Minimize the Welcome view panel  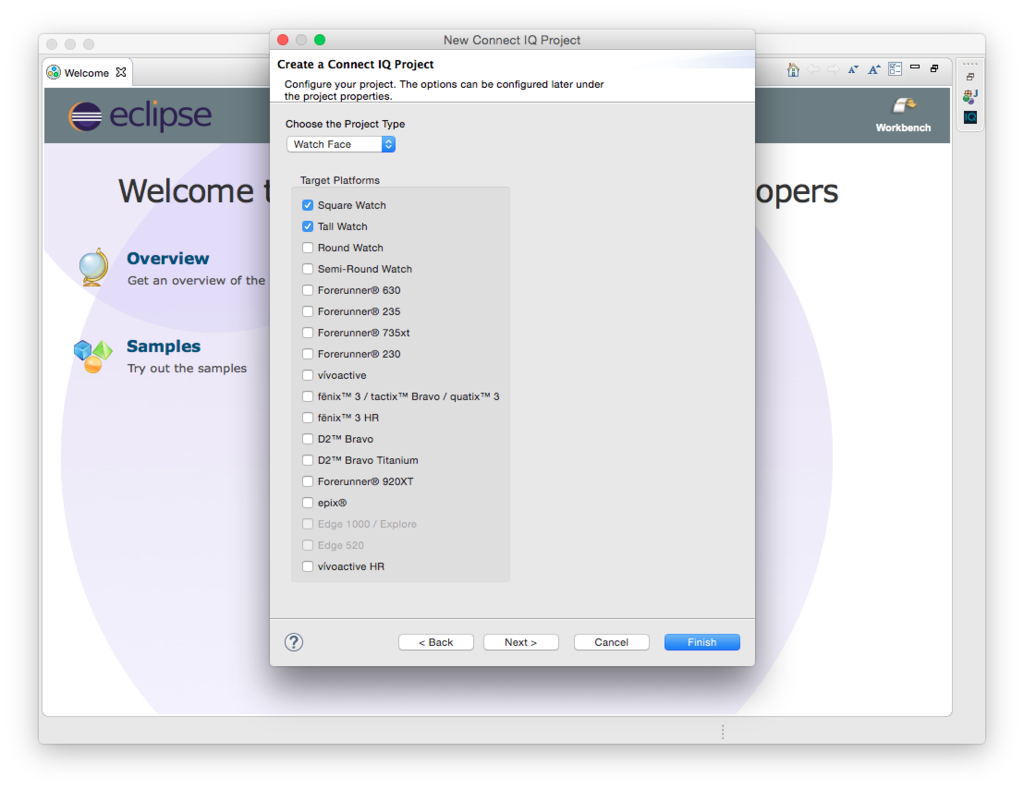point(915,67)
